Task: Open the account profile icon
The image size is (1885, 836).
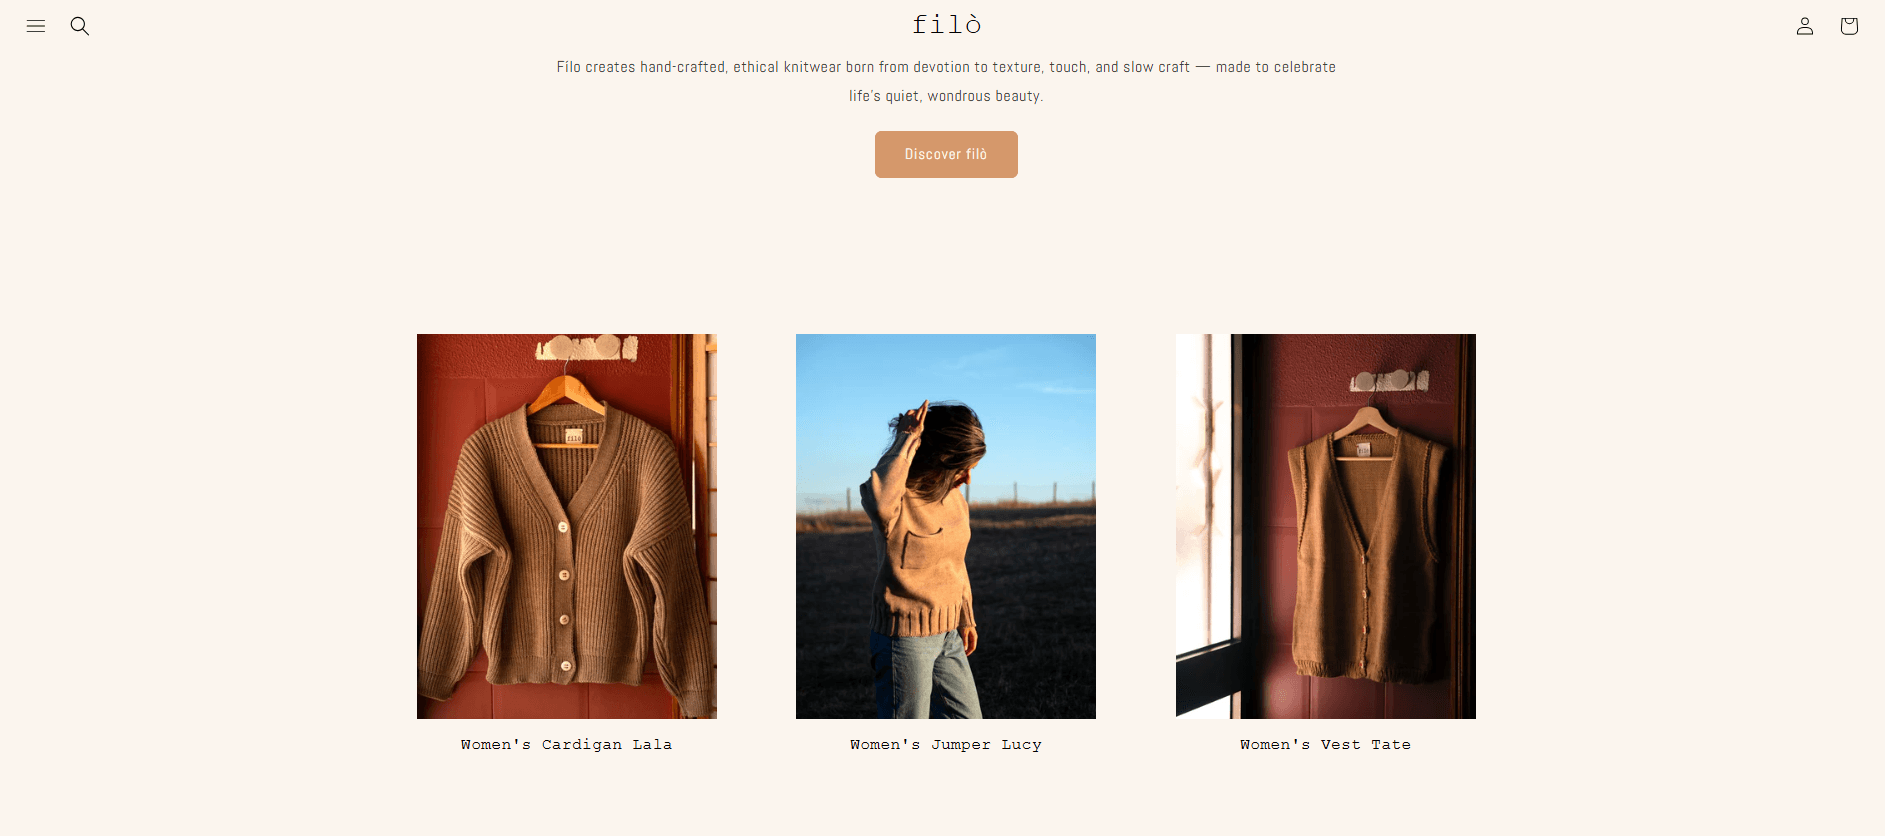Action: pyautogui.click(x=1805, y=26)
